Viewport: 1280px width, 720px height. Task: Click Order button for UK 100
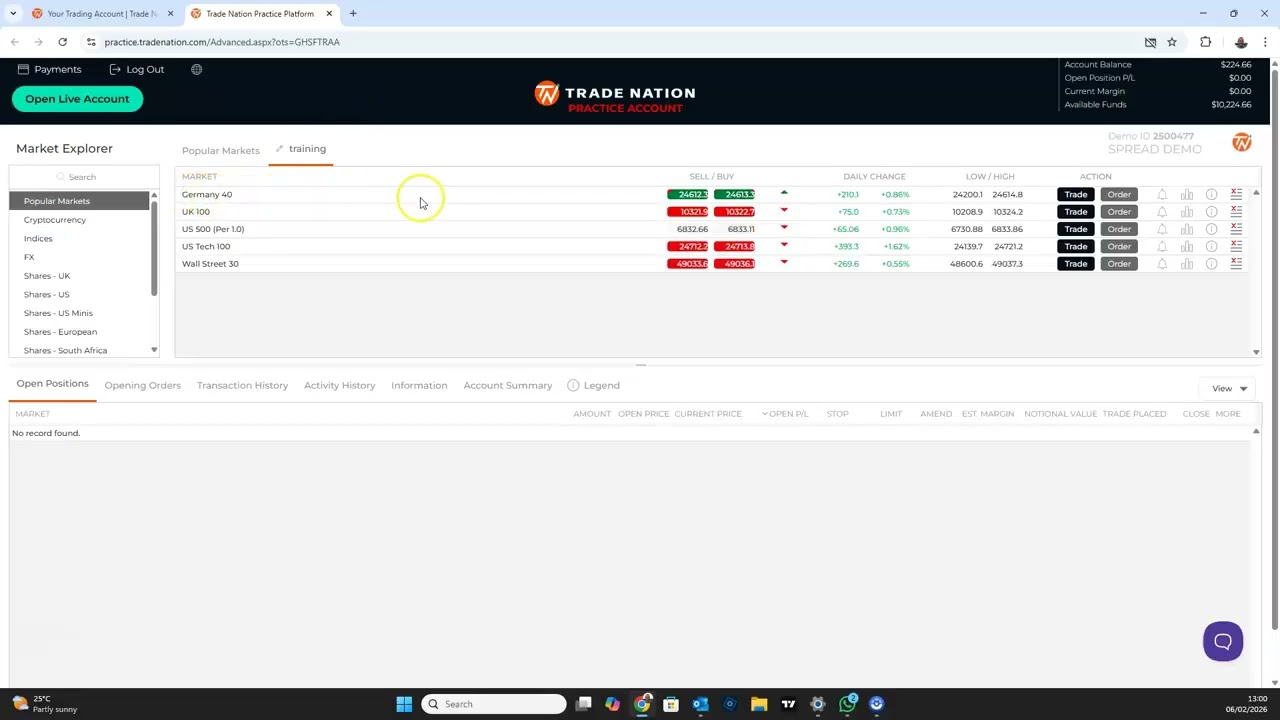pos(1119,212)
